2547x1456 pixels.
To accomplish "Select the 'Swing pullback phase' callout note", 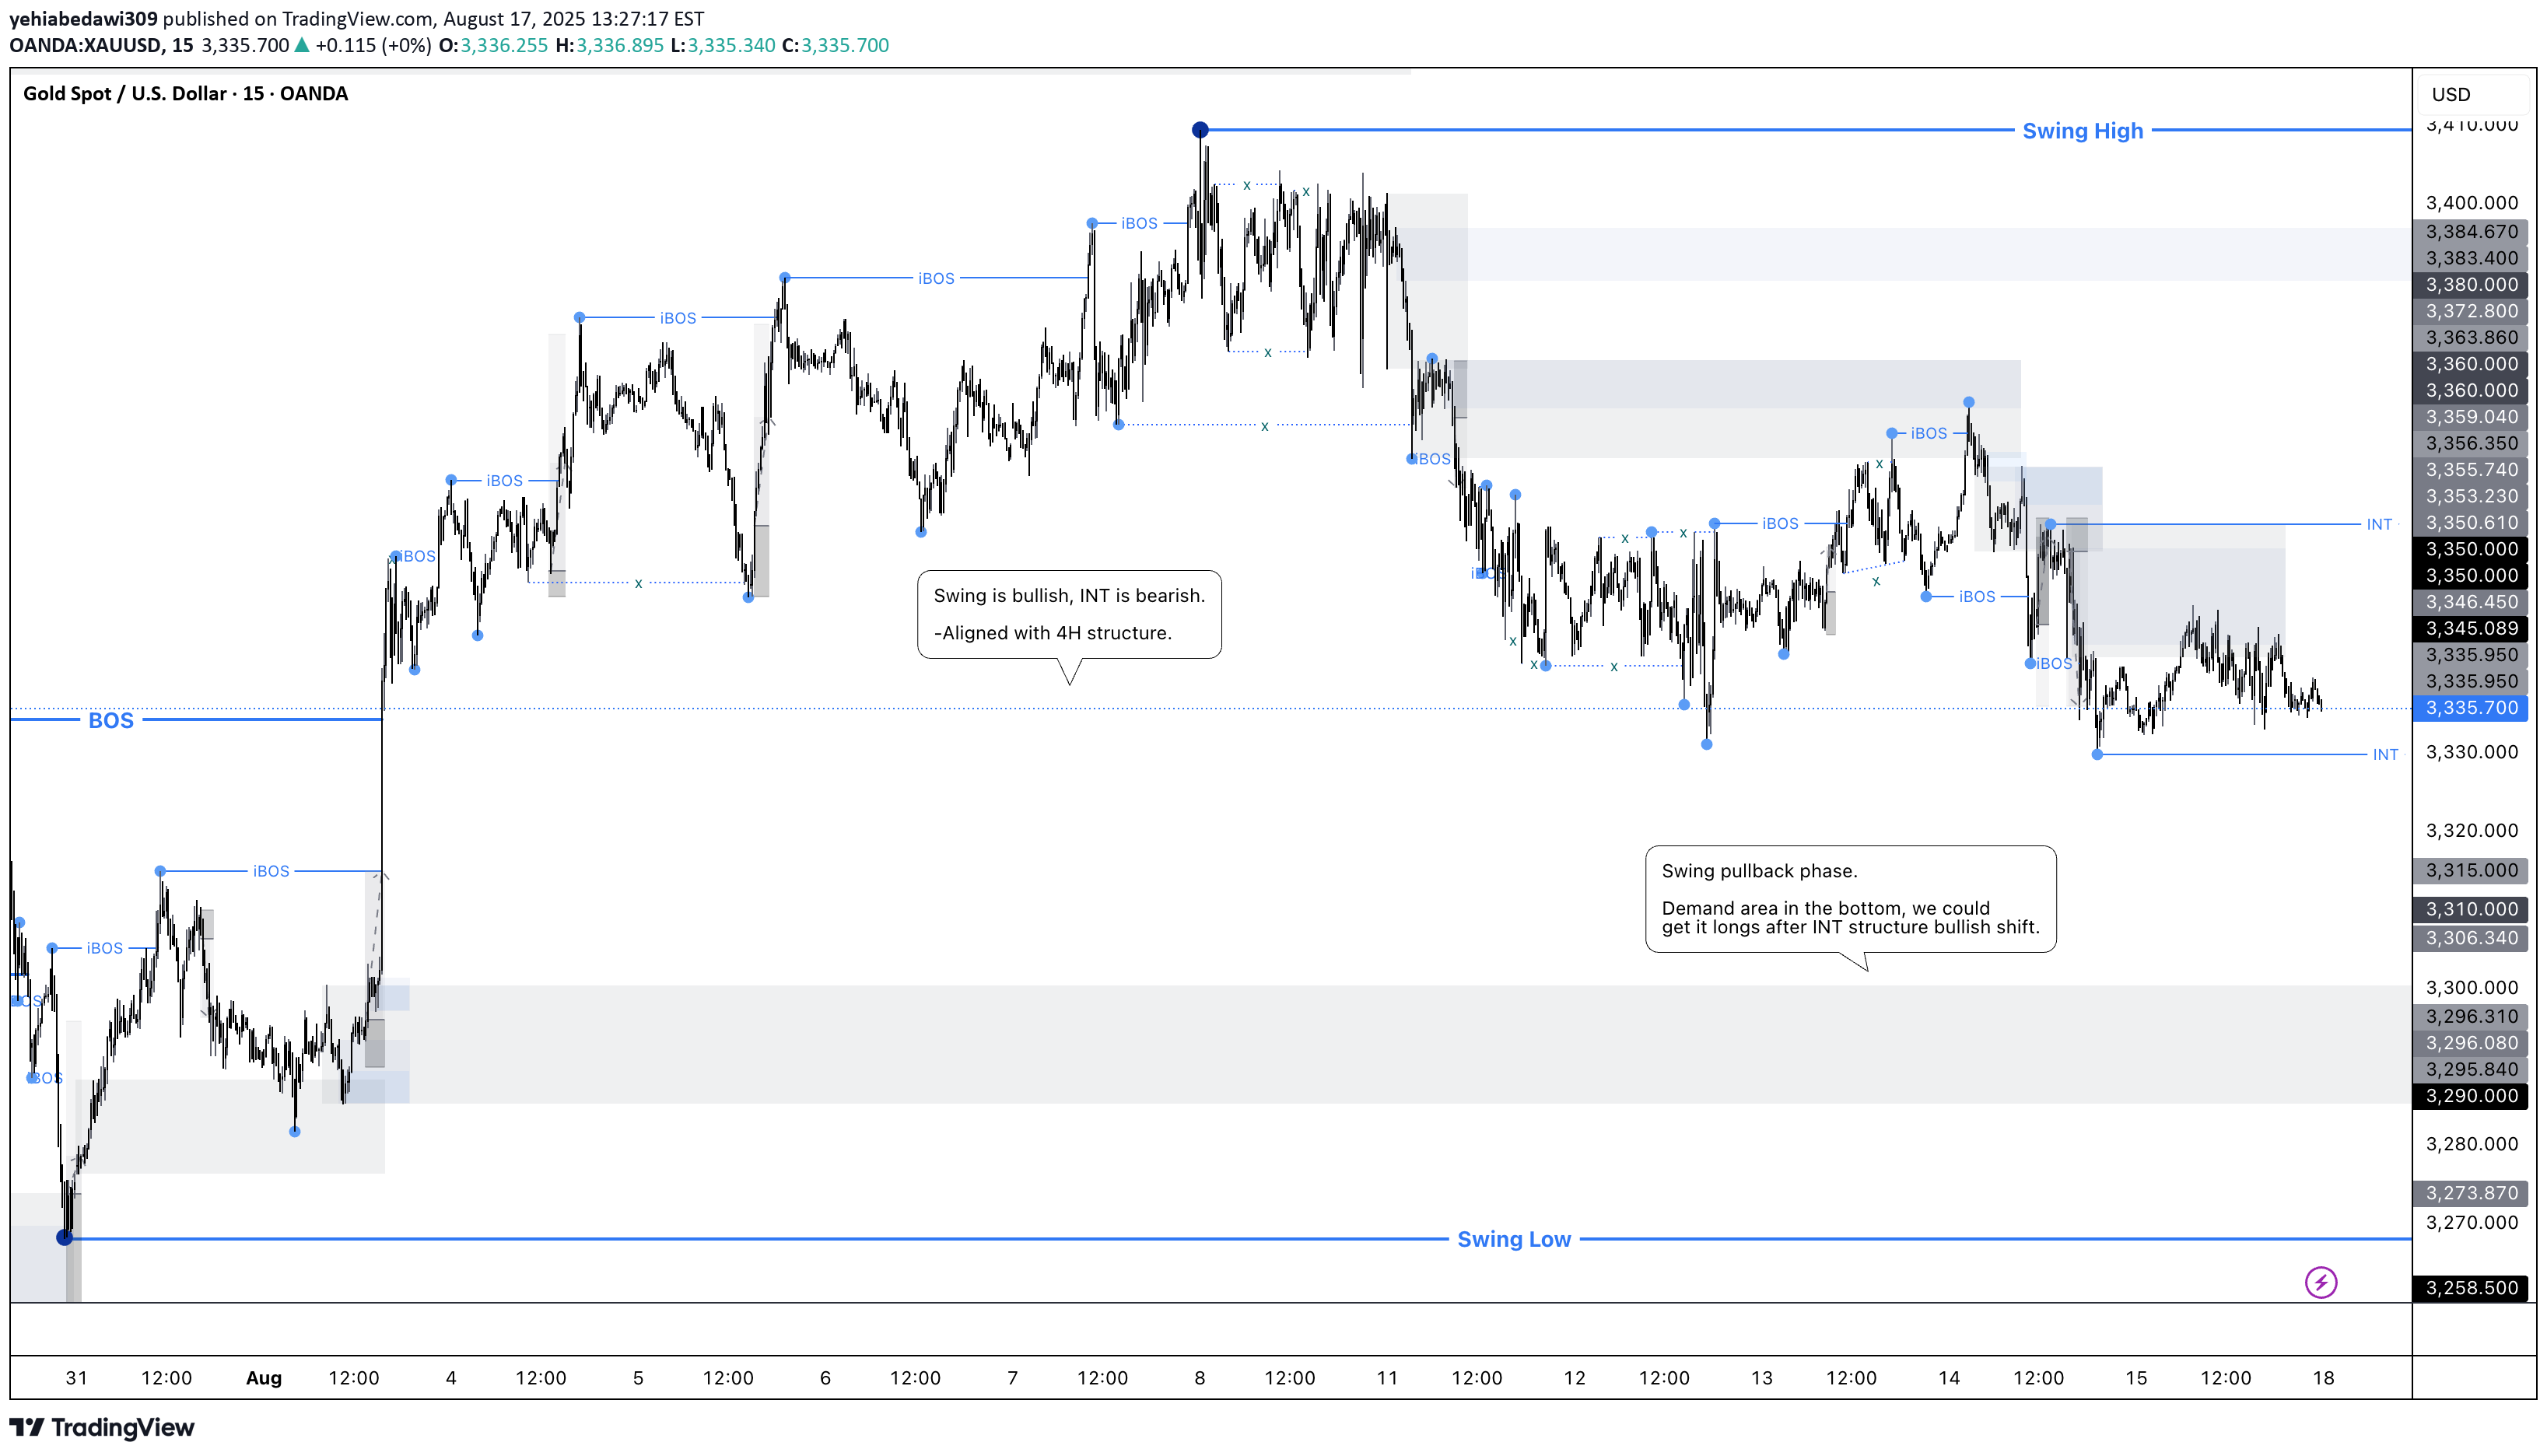I will 1849,898.
